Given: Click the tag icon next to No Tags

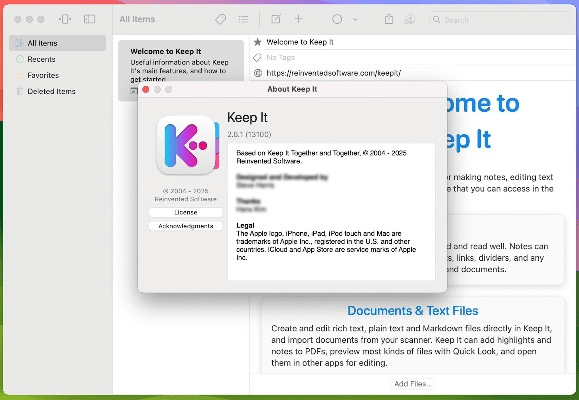Looking at the screenshot, I should point(257,58).
